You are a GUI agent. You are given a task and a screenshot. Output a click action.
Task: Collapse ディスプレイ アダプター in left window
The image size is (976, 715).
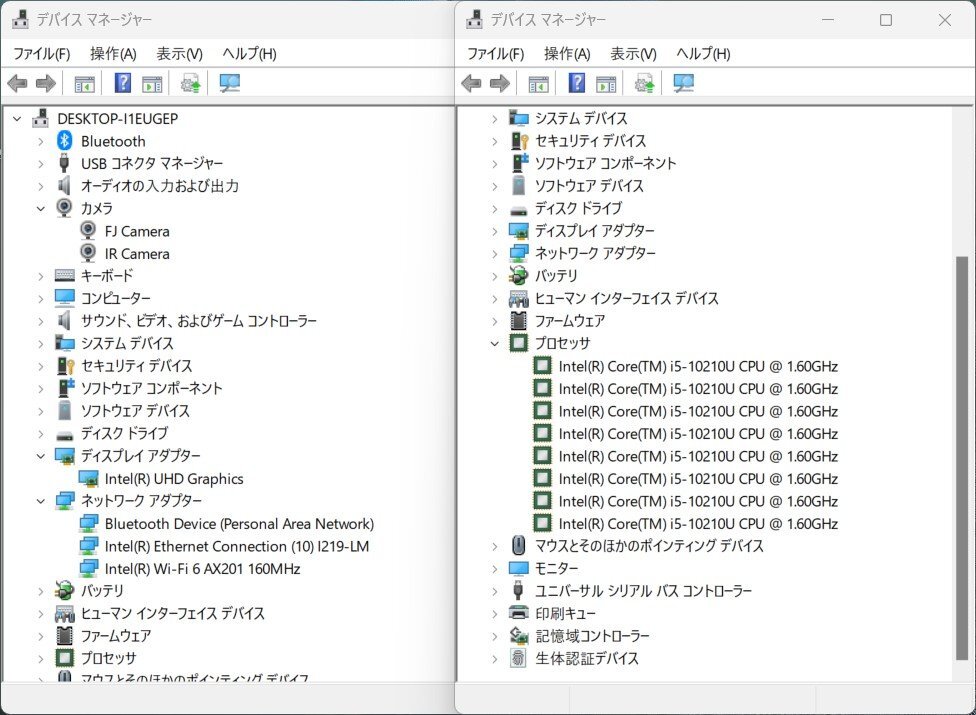pyautogui.click(x=40, y=456)
